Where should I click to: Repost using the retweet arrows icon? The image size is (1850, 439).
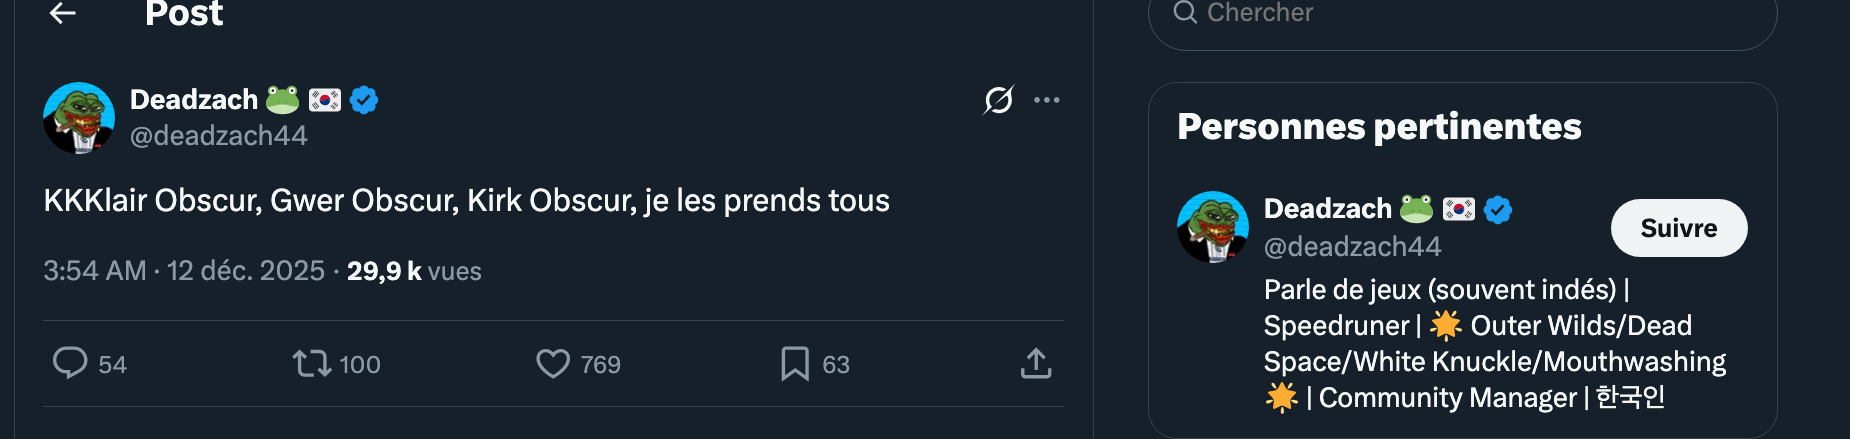[x=312, y=363]
